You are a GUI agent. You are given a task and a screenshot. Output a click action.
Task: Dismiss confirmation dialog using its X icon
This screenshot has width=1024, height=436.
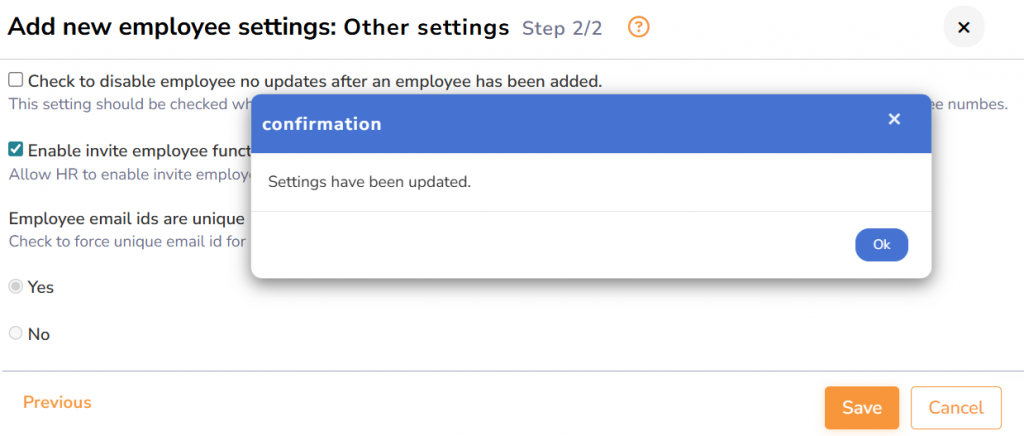tap(894, 120)
